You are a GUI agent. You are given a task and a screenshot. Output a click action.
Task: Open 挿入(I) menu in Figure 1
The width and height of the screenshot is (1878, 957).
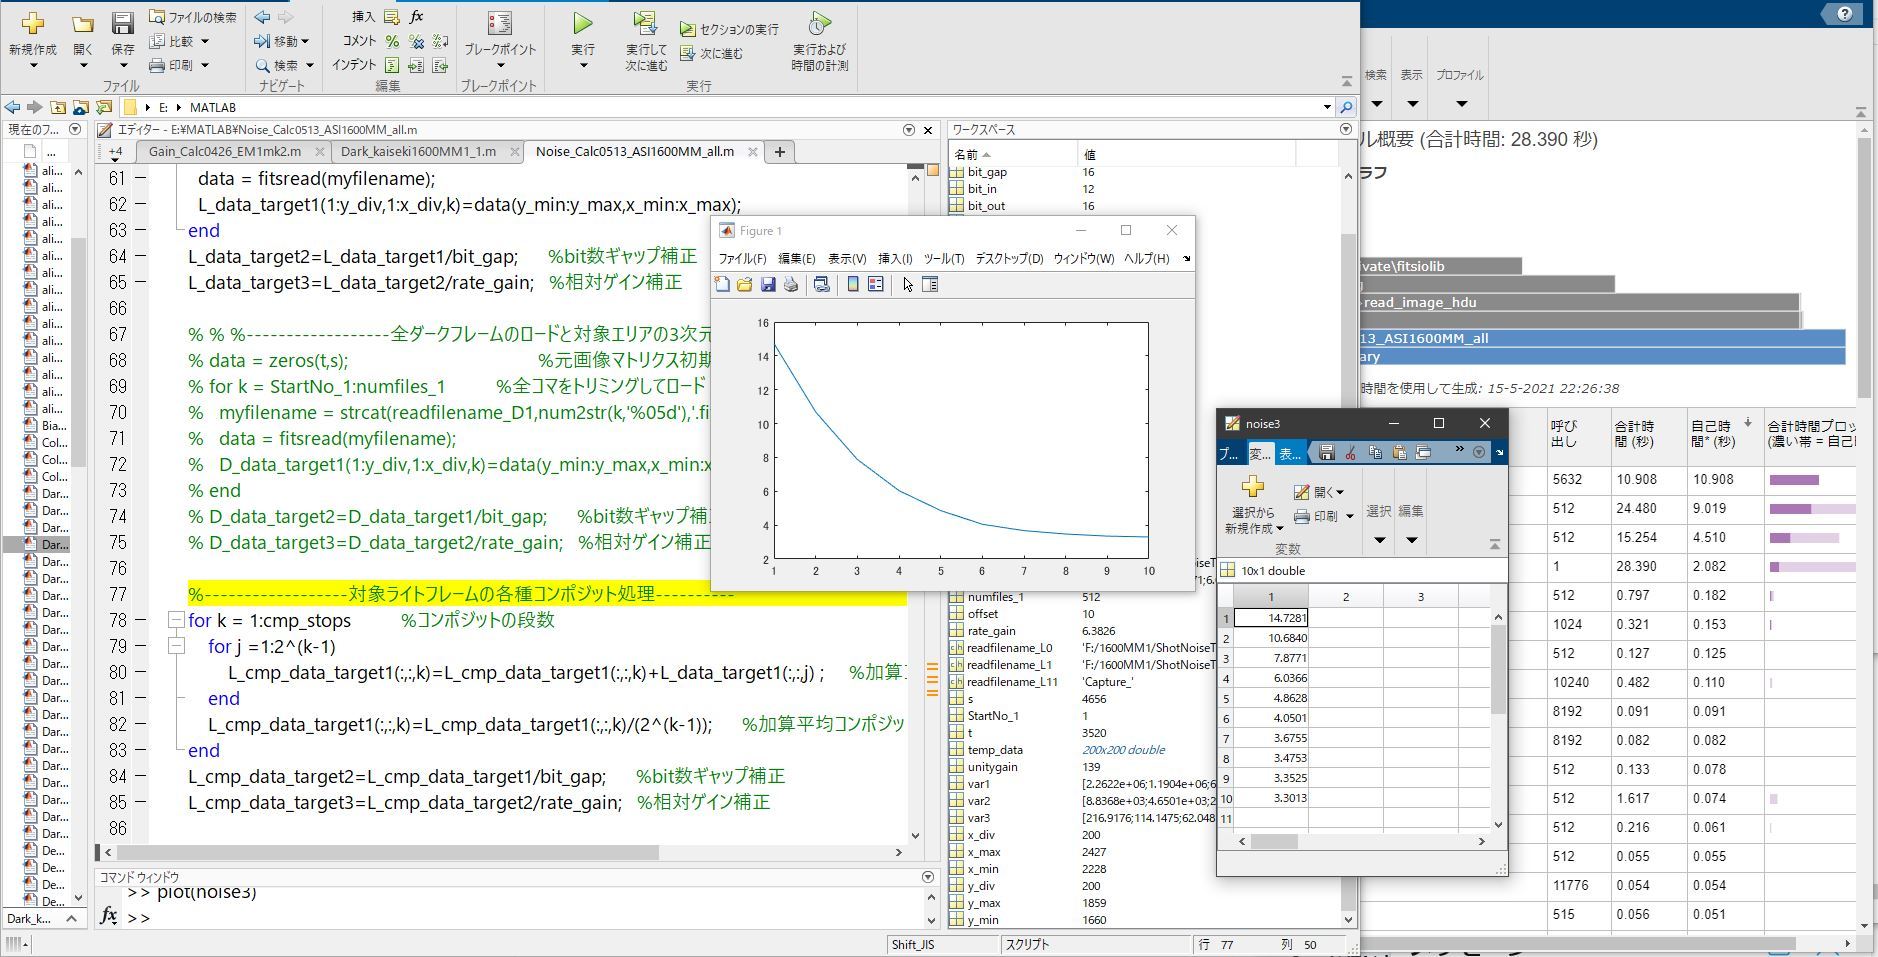click(894, 258)
